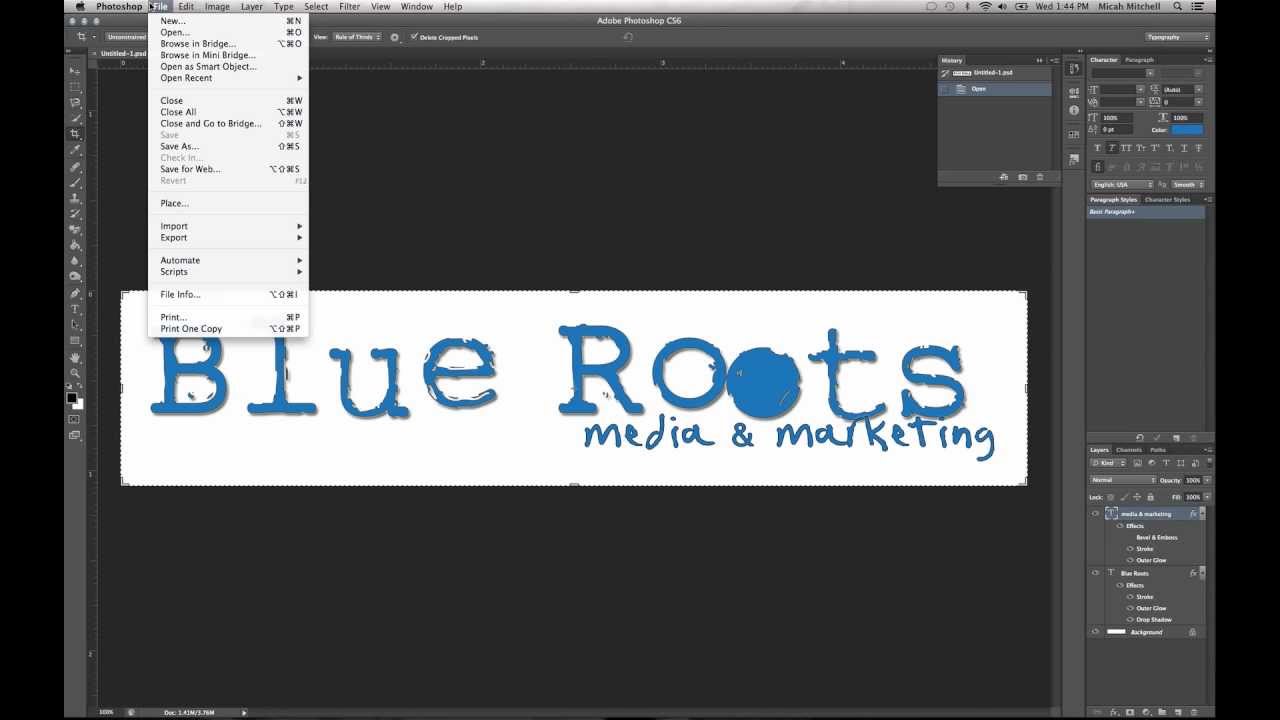Add a layer mask

[1129, 712]
